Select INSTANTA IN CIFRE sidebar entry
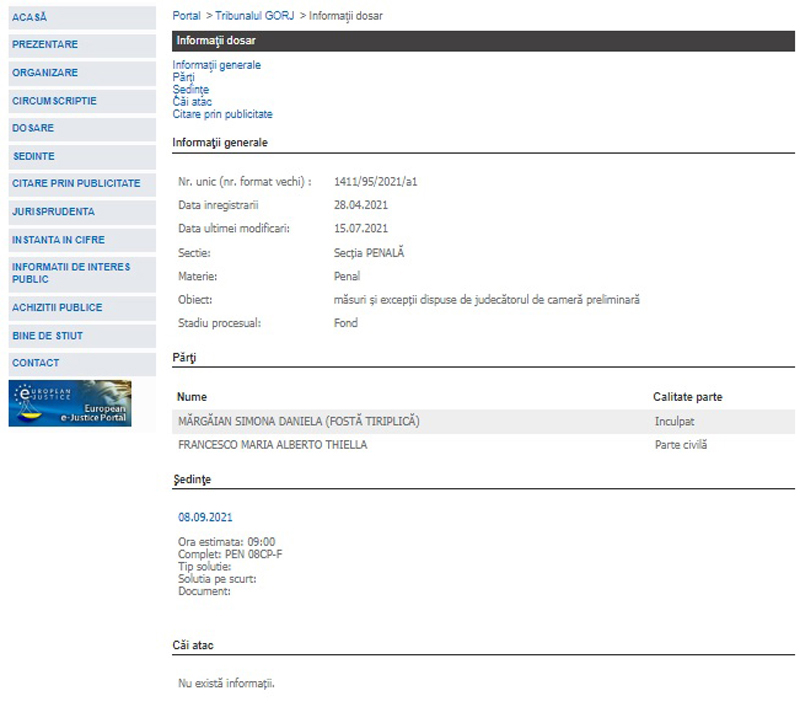Screen dimensions: 800x707 click(58, 240)
